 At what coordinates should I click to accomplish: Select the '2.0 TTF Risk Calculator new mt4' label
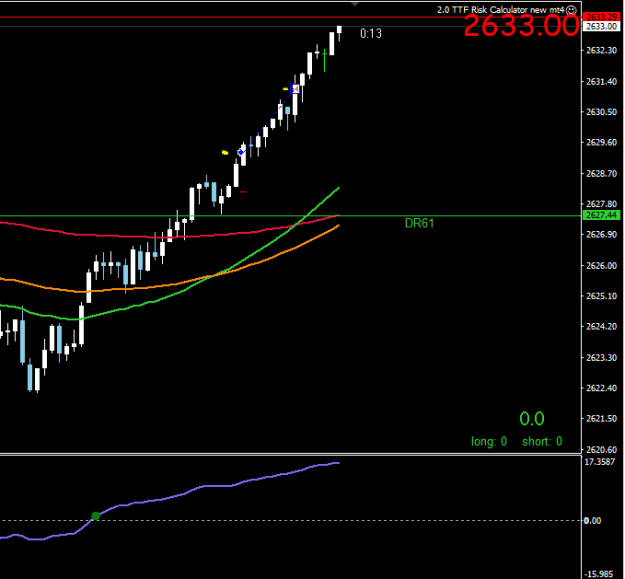click(x=501, y=10)
